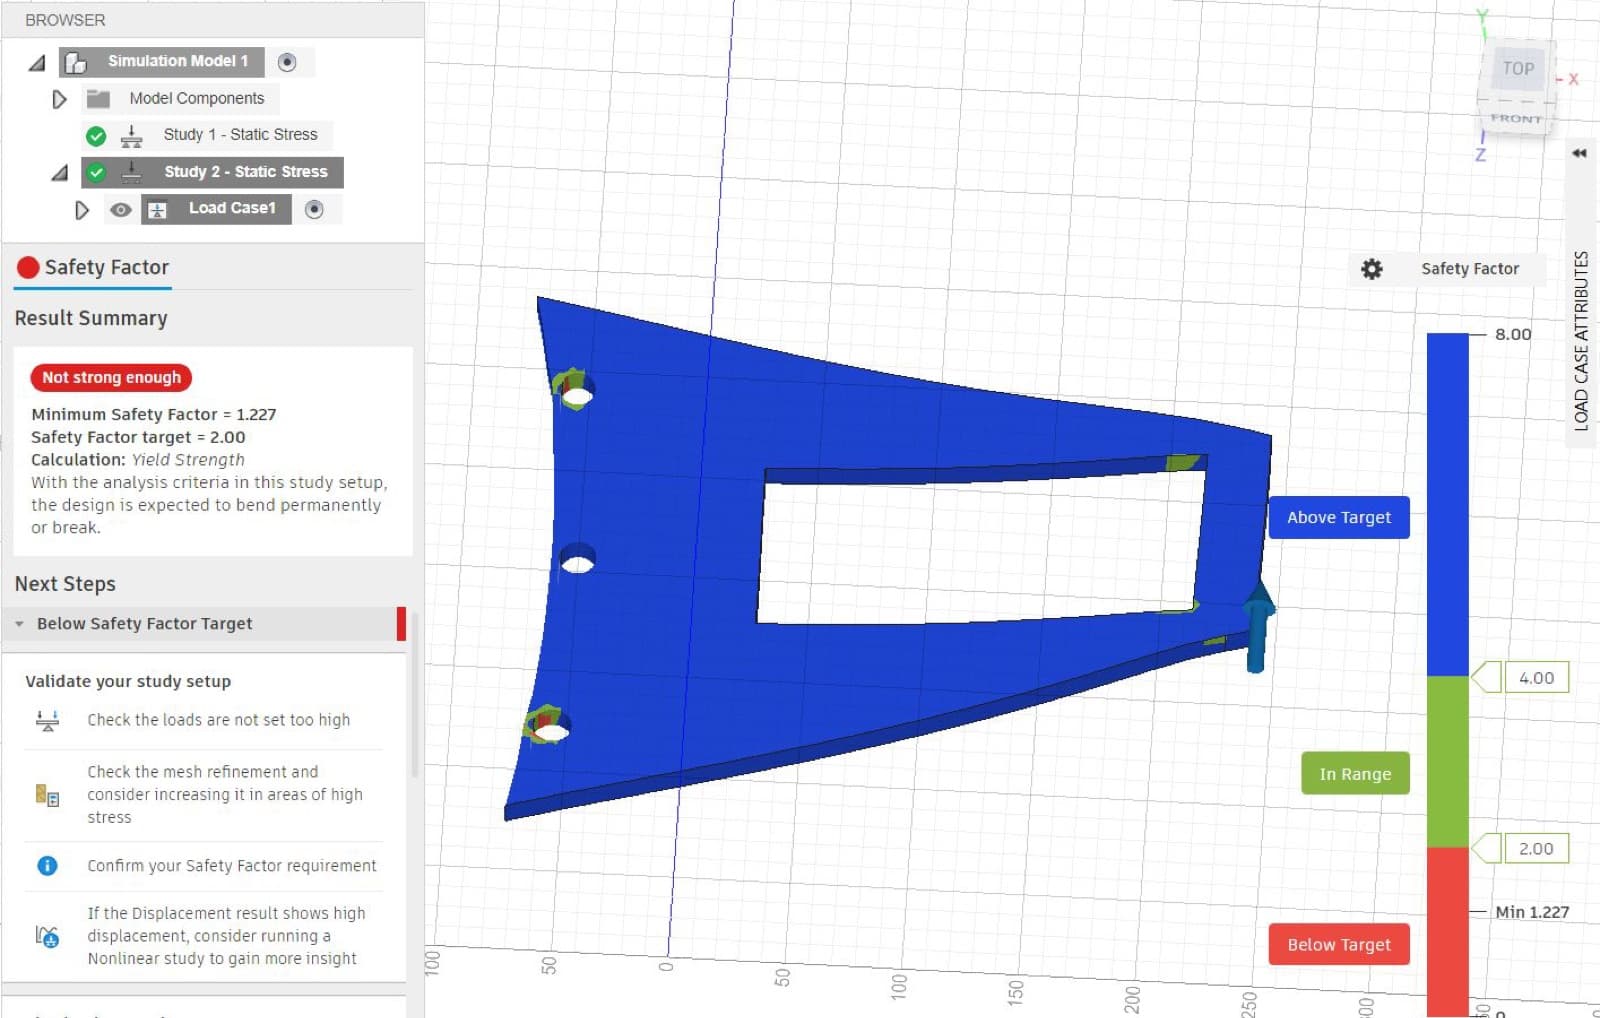
Task: Toggle Load Case1 visibility eye
Action: 120,210
